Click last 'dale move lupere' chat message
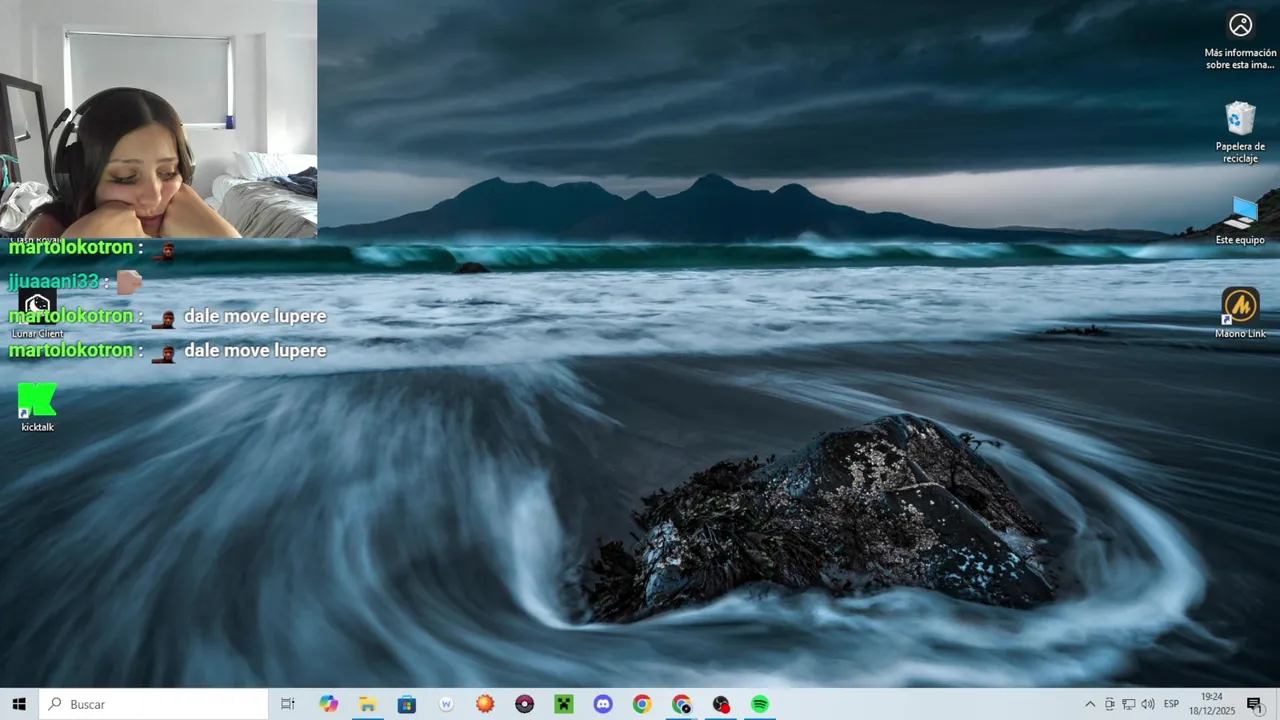1280x720 pixels. tap(255, 350)
